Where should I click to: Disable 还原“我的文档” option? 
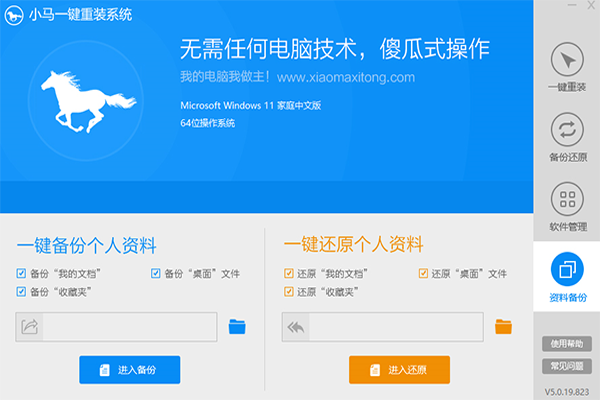289,273
